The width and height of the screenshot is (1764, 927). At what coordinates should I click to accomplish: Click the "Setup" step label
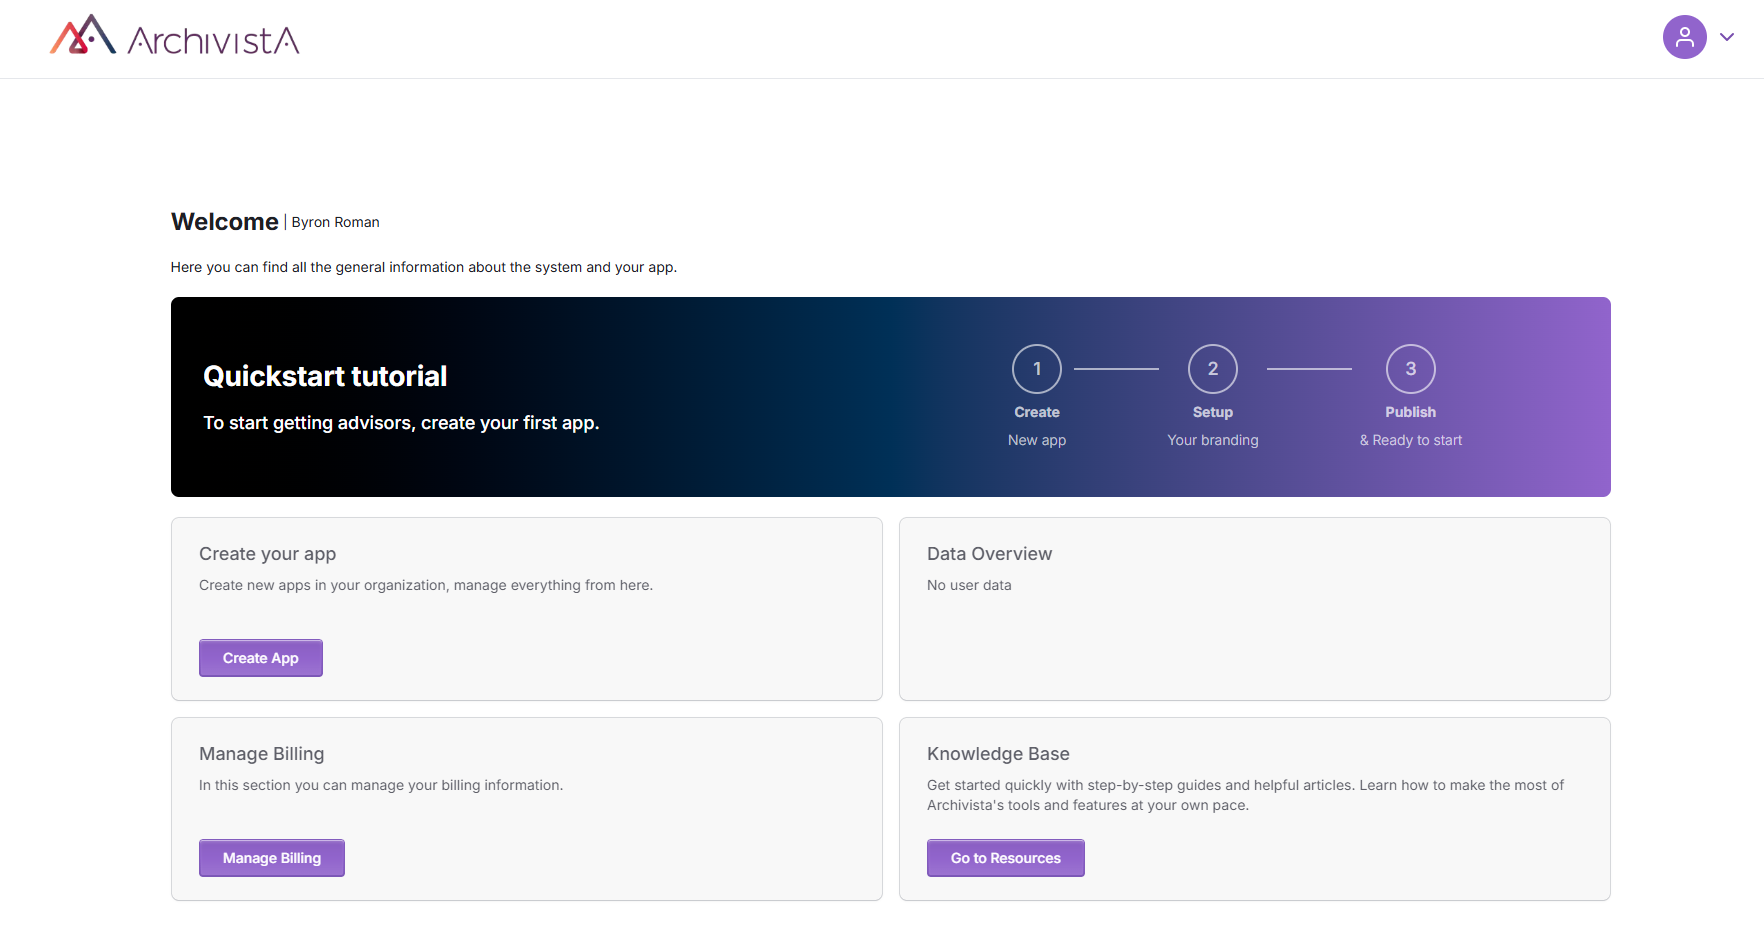tap(1212, 412)
